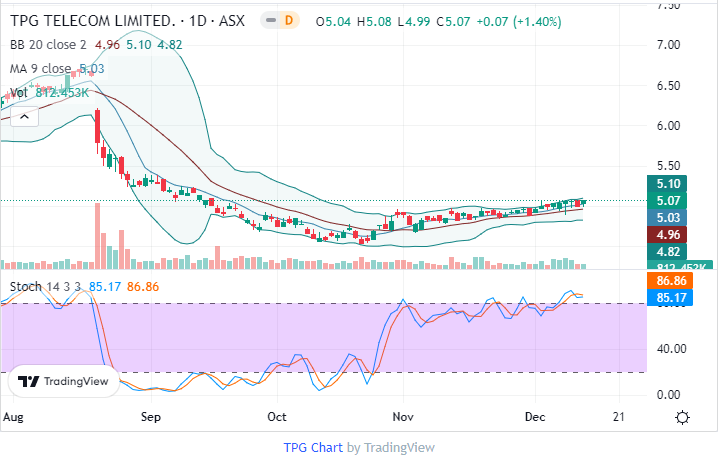The image size is (718, 463).
Task: Click the orange 86.86 Stoch value label
Action: pyautogui.click(x=670, y=280)
